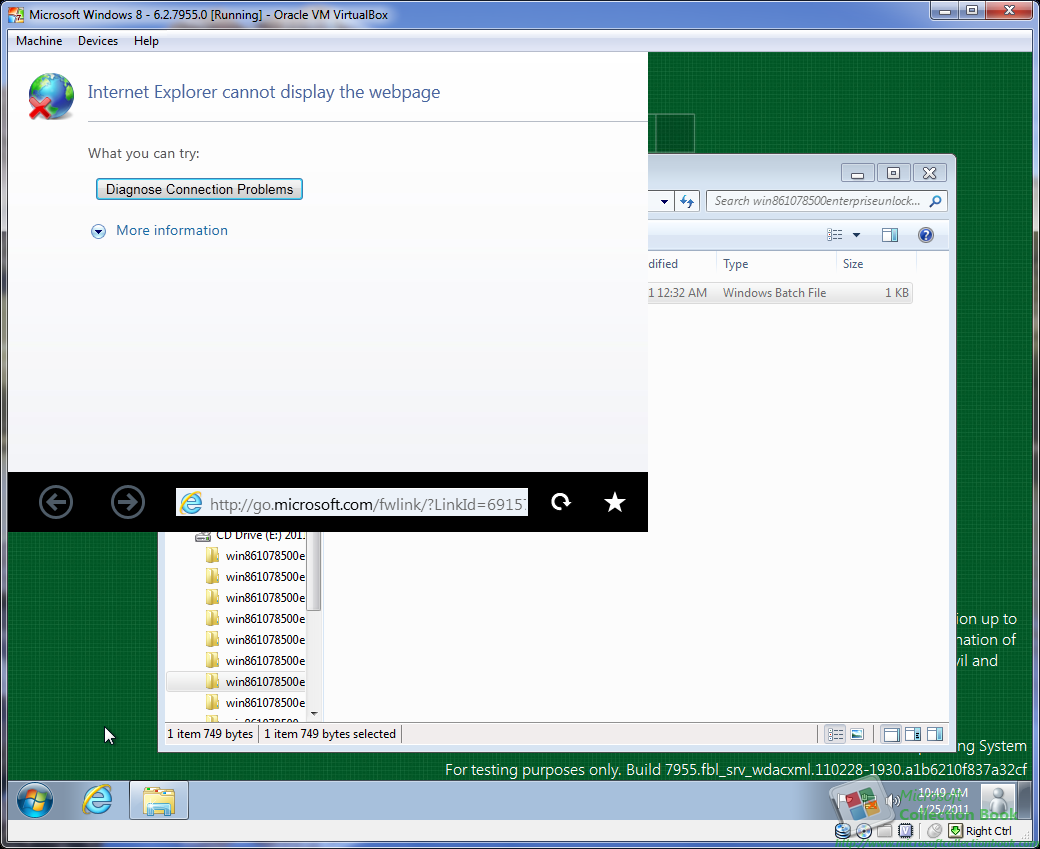Open Windows Explorer taskbar button

pyautogui.click(x=159, y=800)
